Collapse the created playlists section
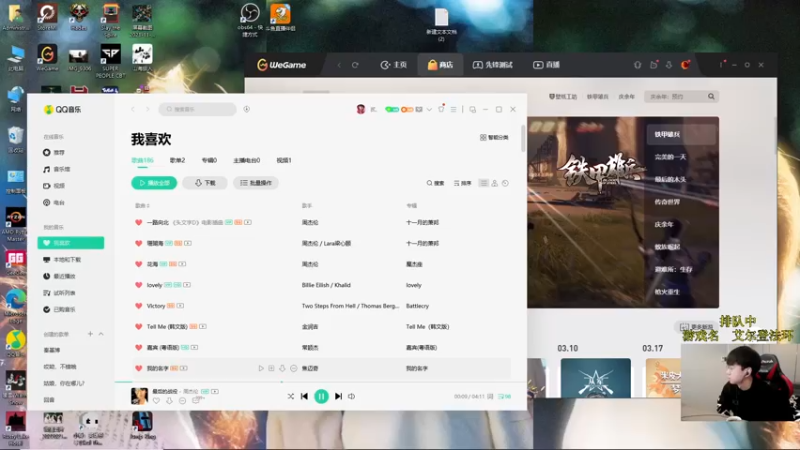Viewport: 800px width, 450px height. 101,334
